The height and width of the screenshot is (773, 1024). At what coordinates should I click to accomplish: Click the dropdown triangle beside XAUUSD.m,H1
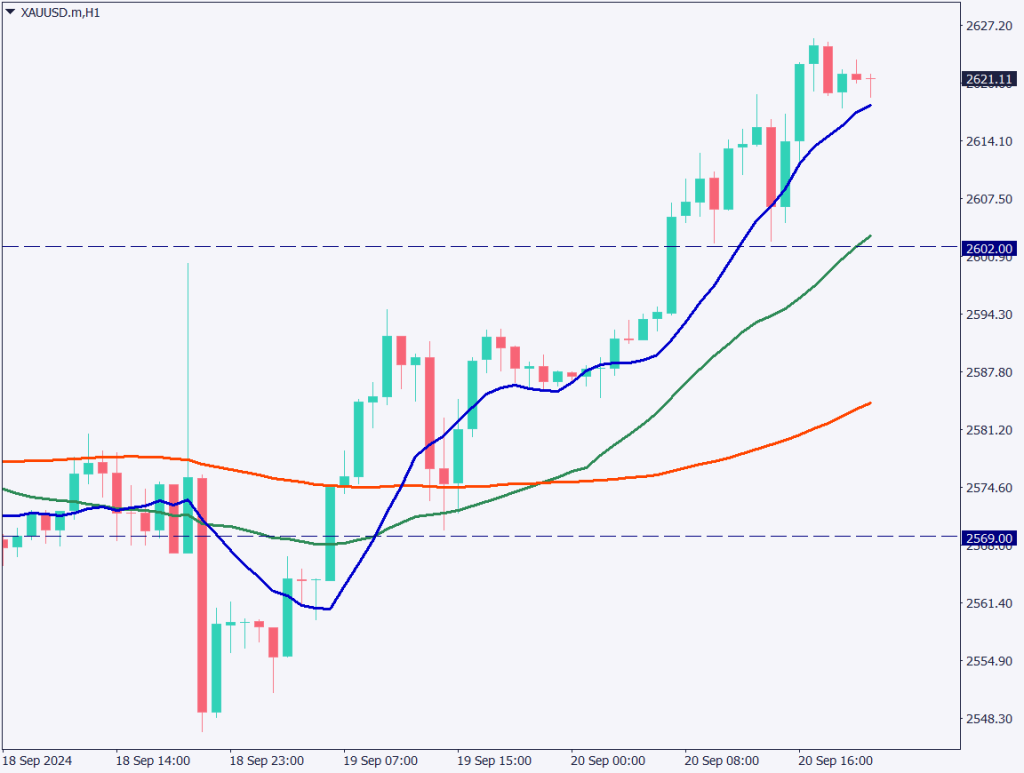11,12
